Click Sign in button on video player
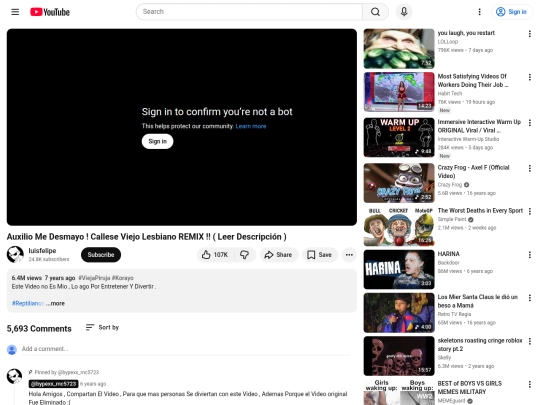540x405 pixels. pos(157,142)
